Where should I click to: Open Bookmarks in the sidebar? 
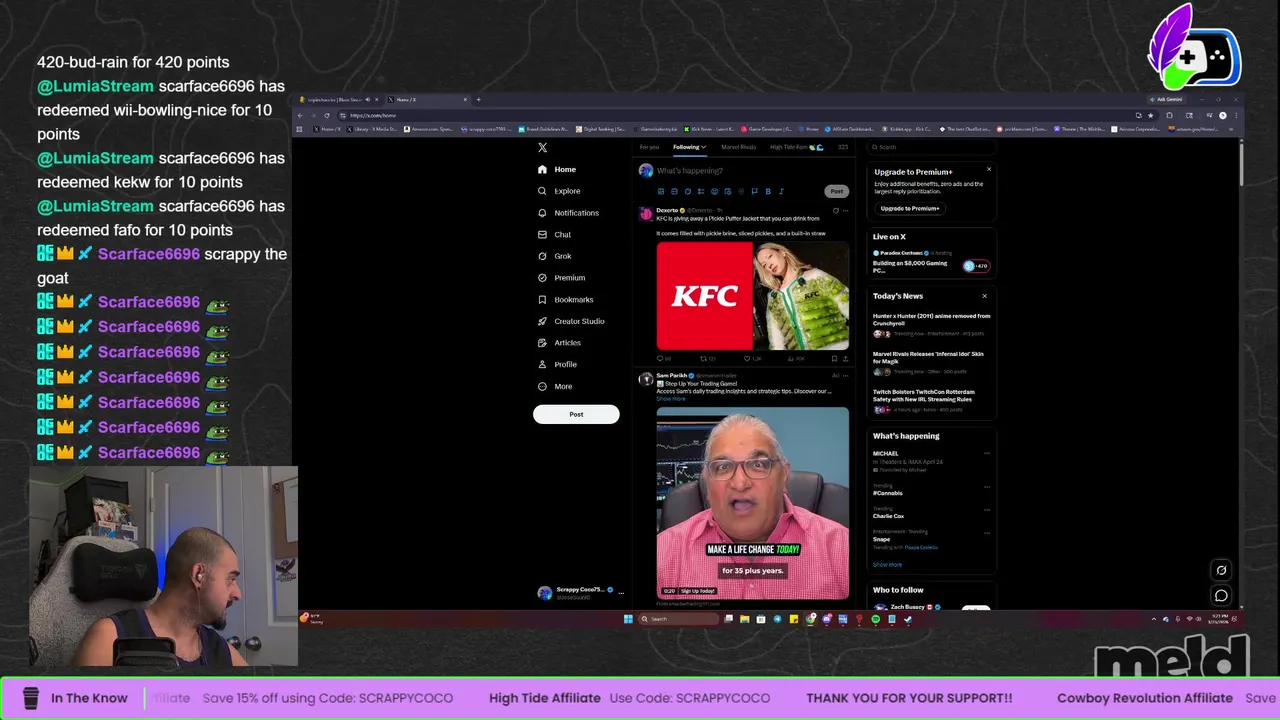click(x=565, y=299)
